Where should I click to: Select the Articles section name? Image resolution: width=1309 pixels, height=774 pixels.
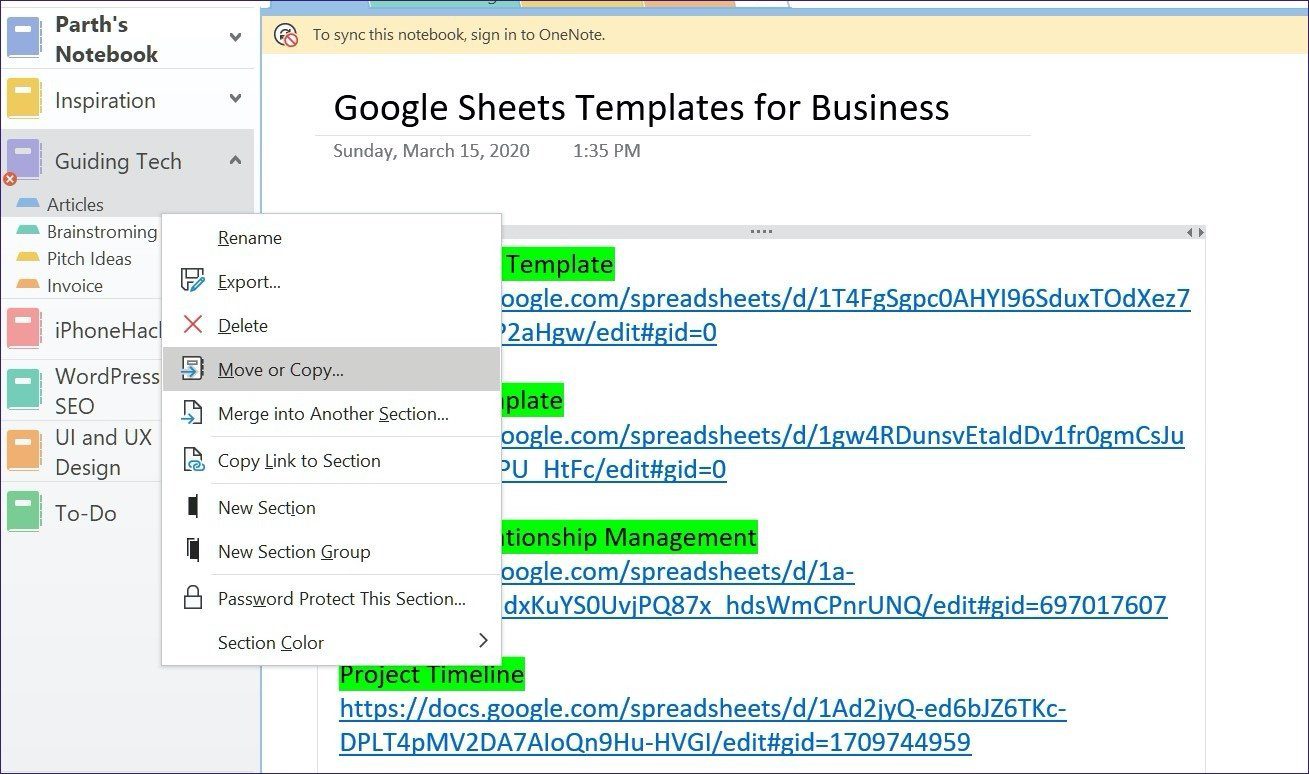[x=75, y=204]
